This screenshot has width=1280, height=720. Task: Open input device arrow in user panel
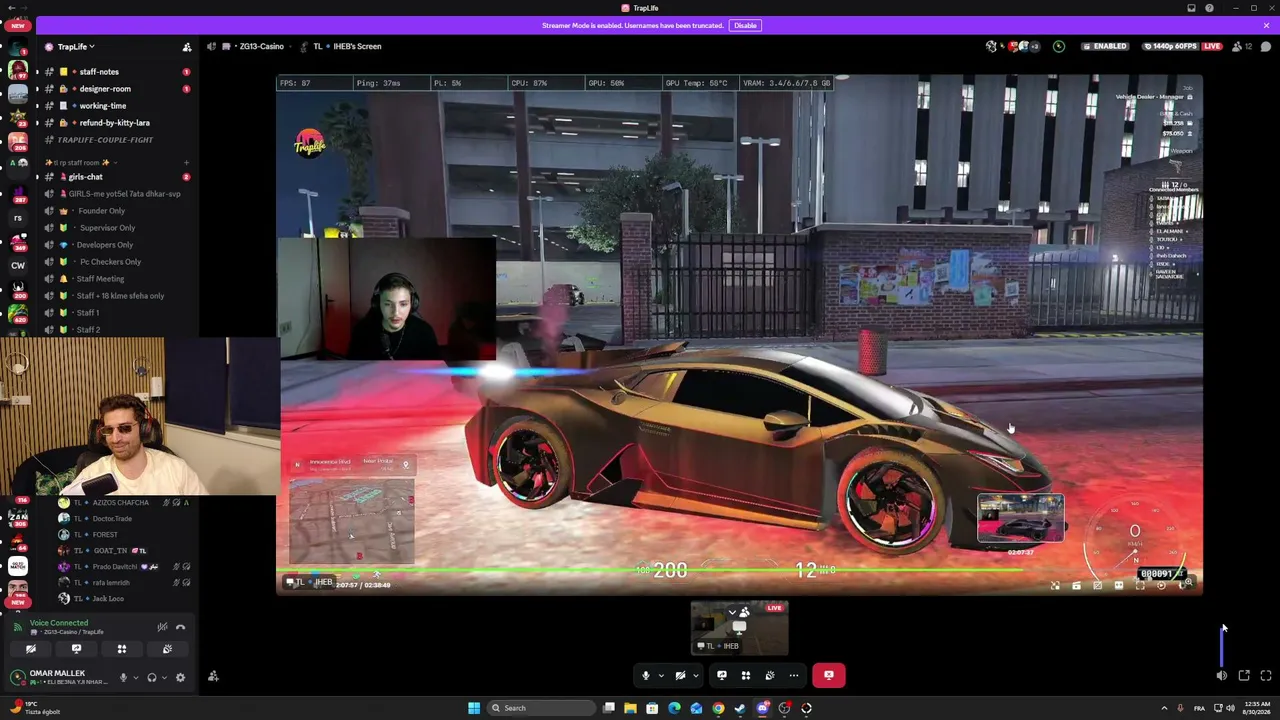click(x=135, y=678)
